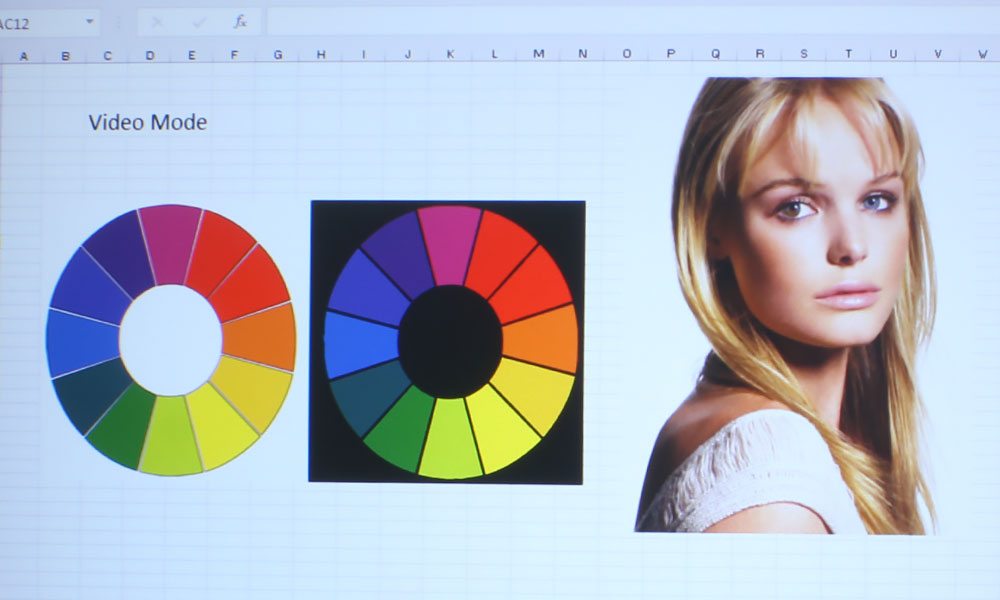This screenshot has height=600, width=1000.
Task: Click the Enter checkmark icon in formula bar
Action: click(198, 21)
